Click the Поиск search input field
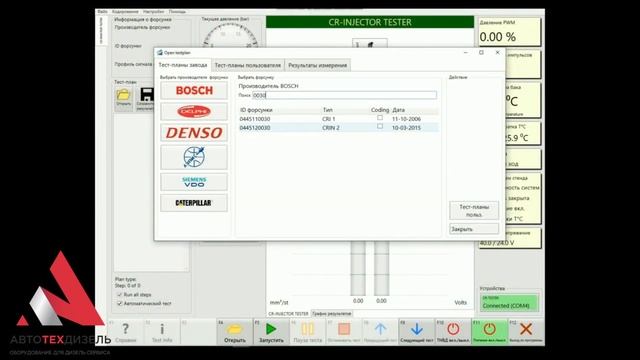This screenshot has width=640, height=360. [344, 95]
